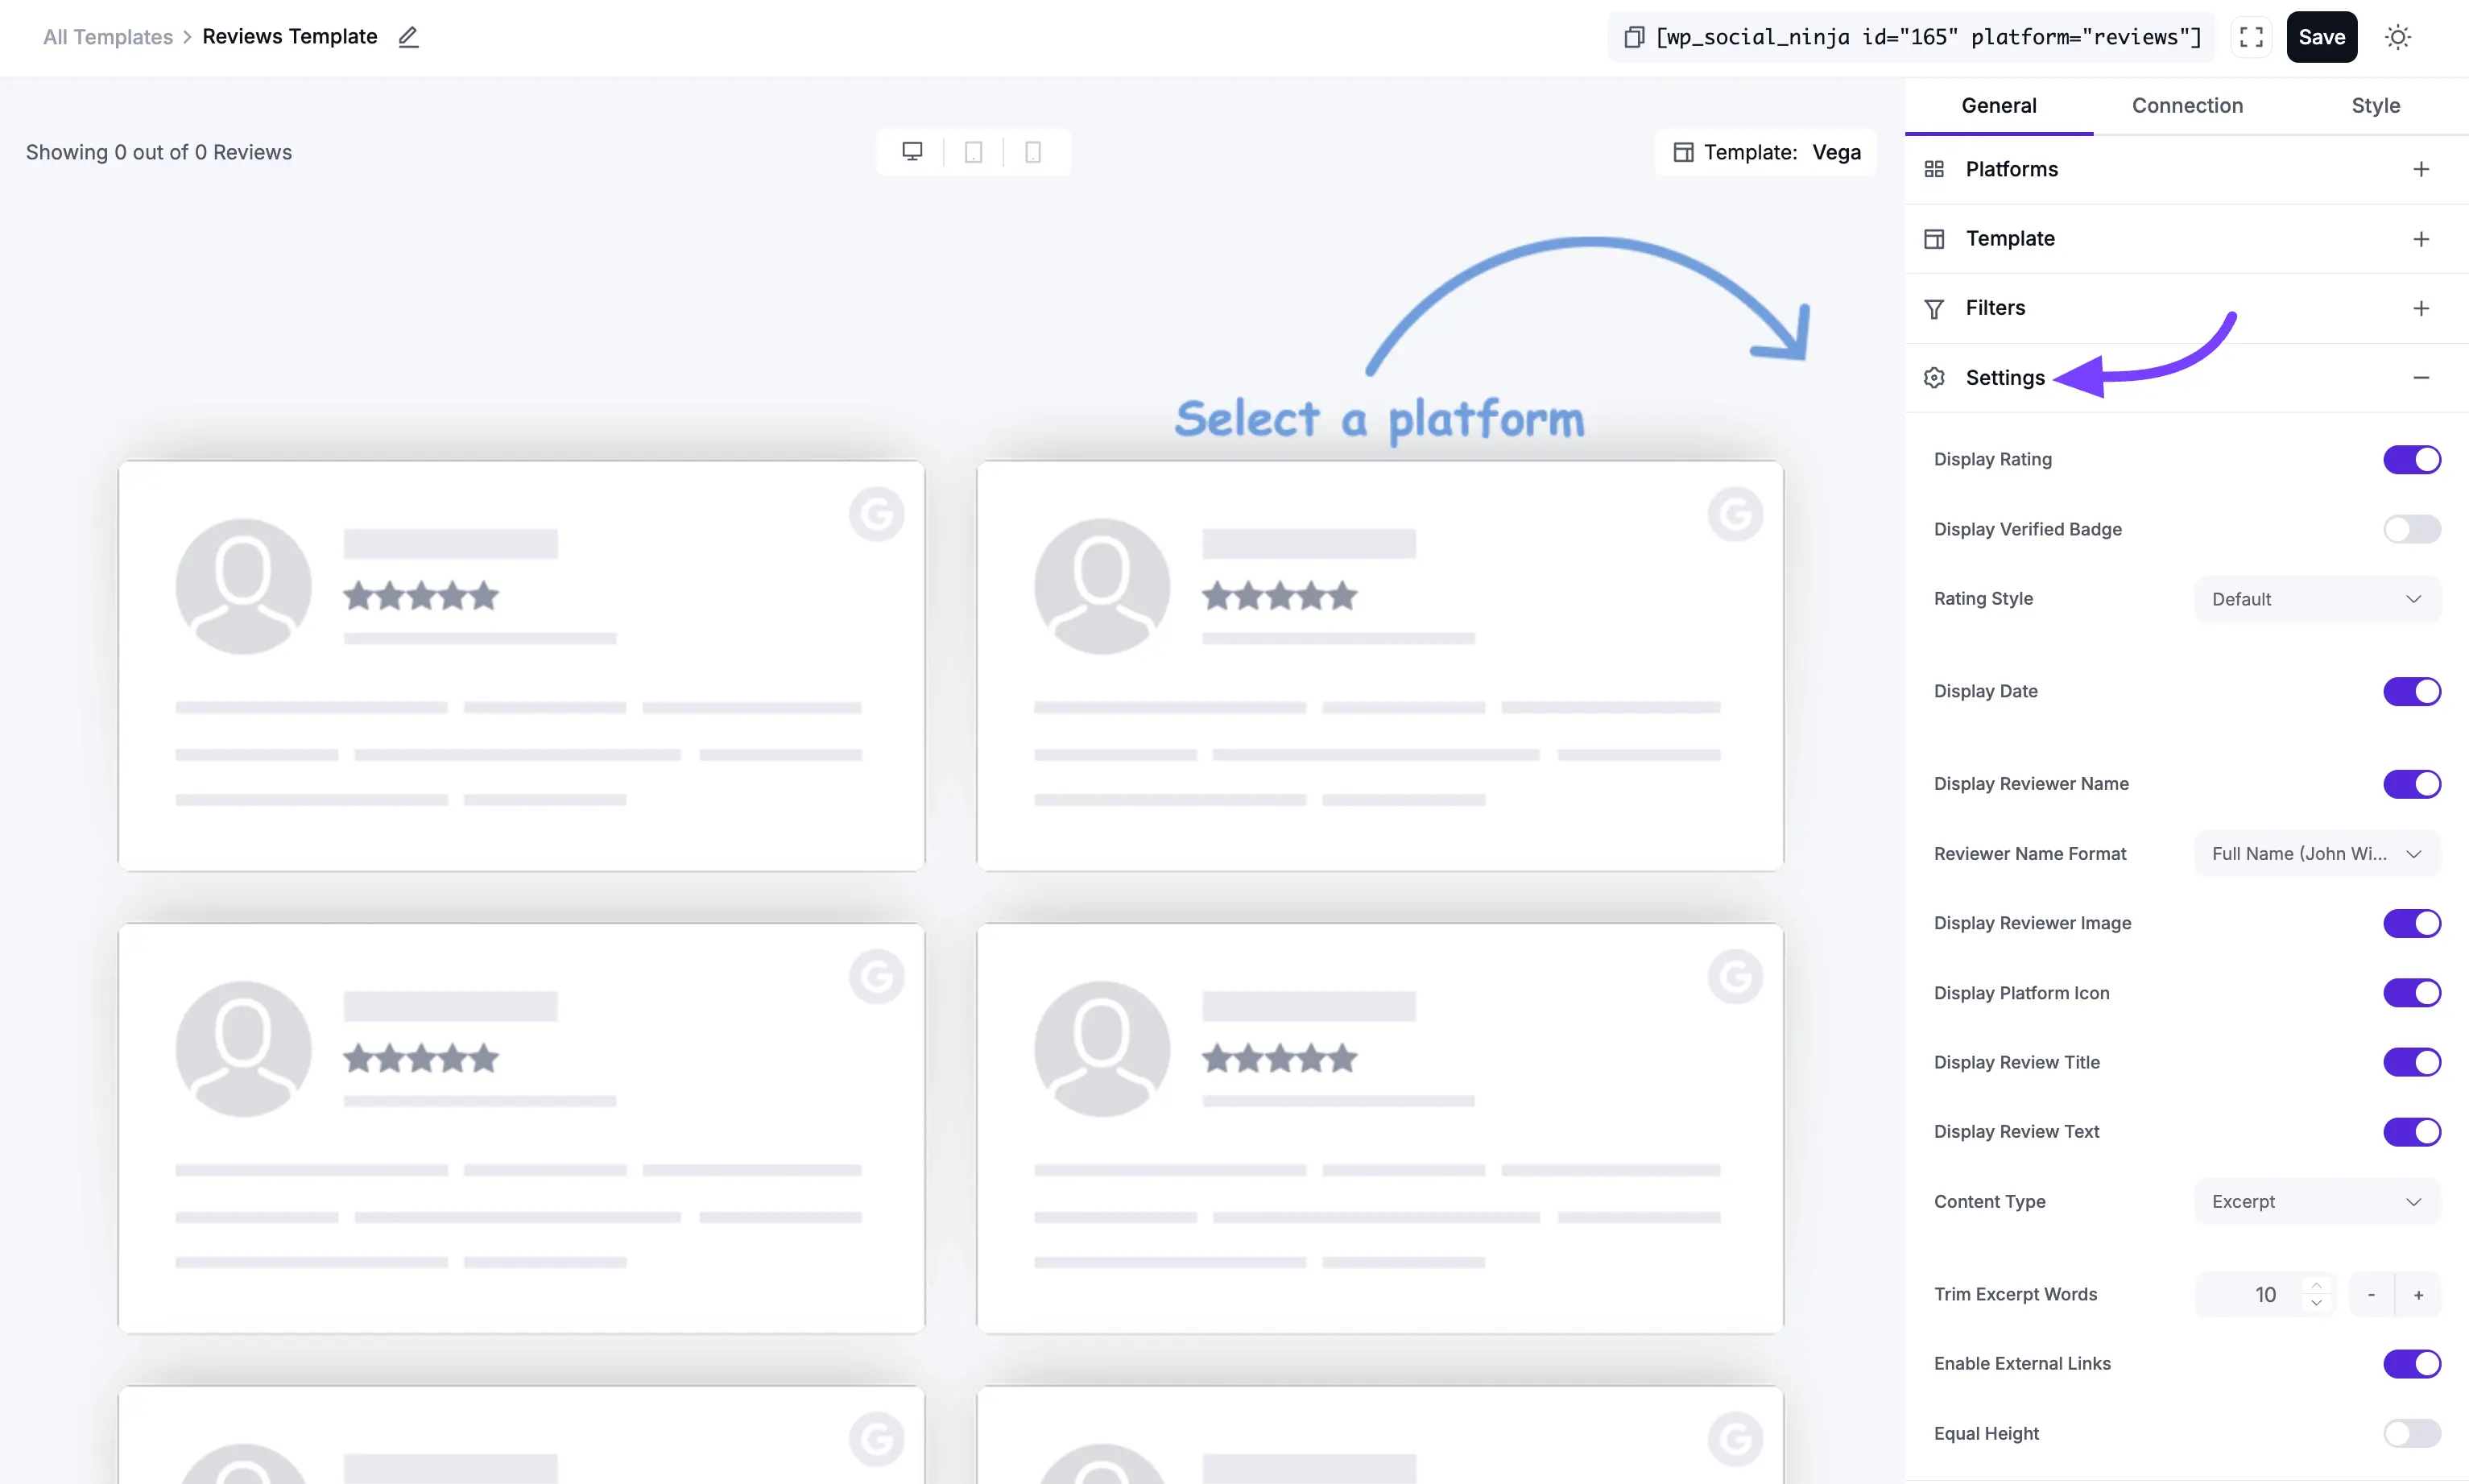The width and height of the screenshot is (2469, 1484).
Task: Switch to fullscreen preview mode
Action: pyautogui.click(x=2250, y=37)
